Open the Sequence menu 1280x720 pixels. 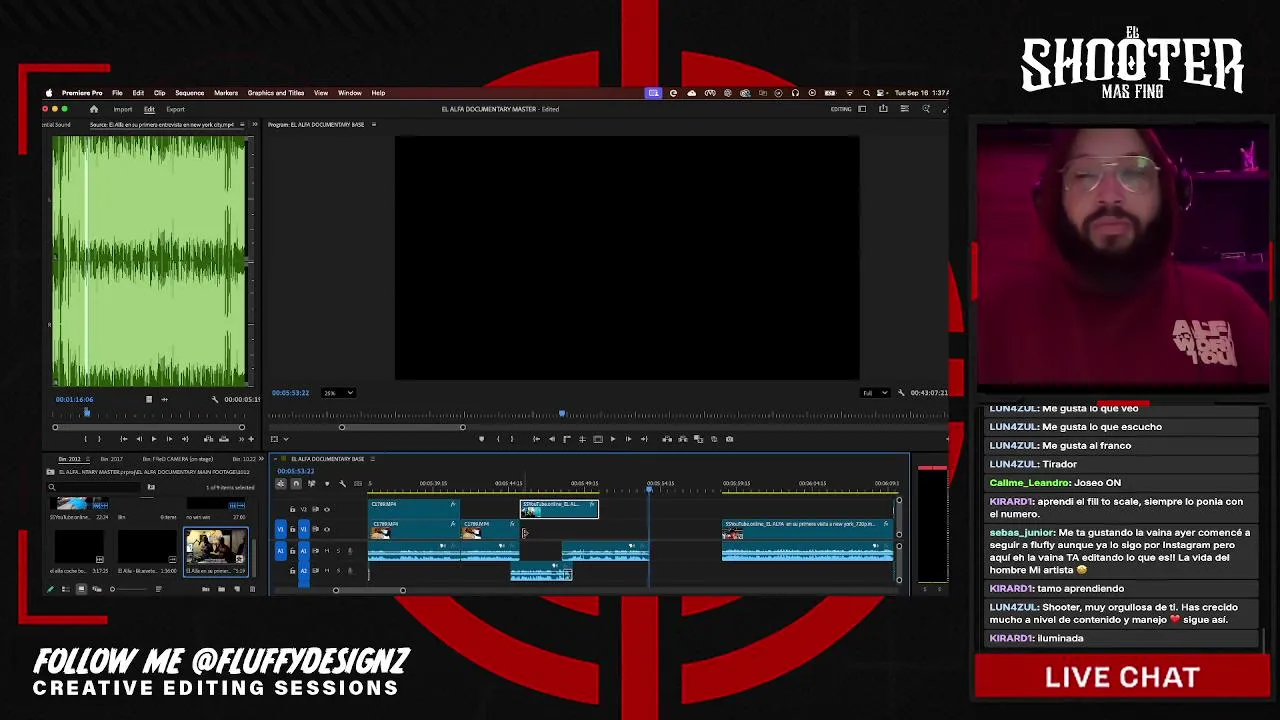(x=189, y=93)
